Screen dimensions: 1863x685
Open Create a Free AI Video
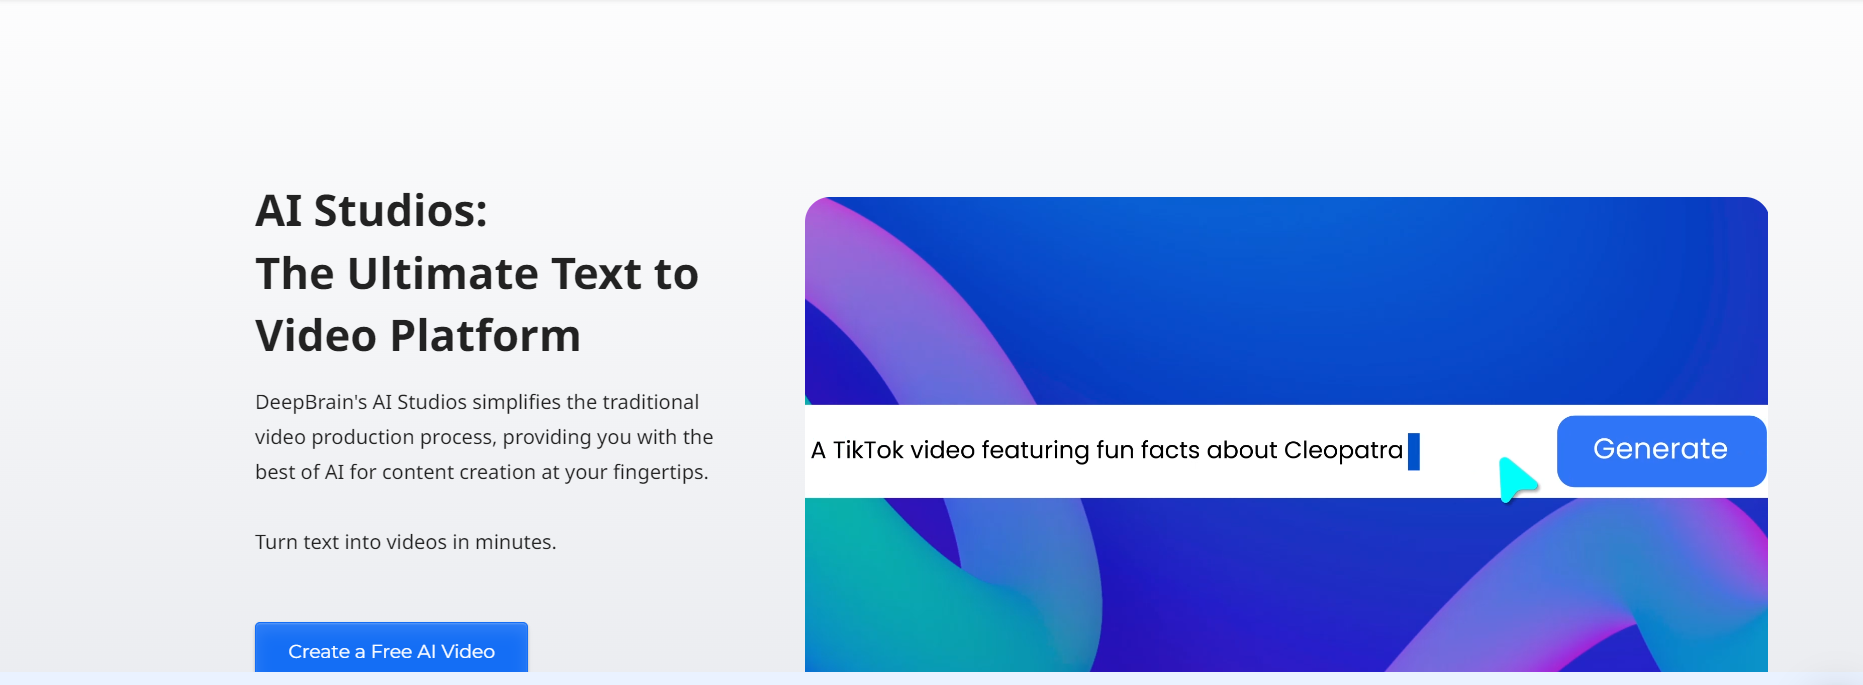coord(391,648)
